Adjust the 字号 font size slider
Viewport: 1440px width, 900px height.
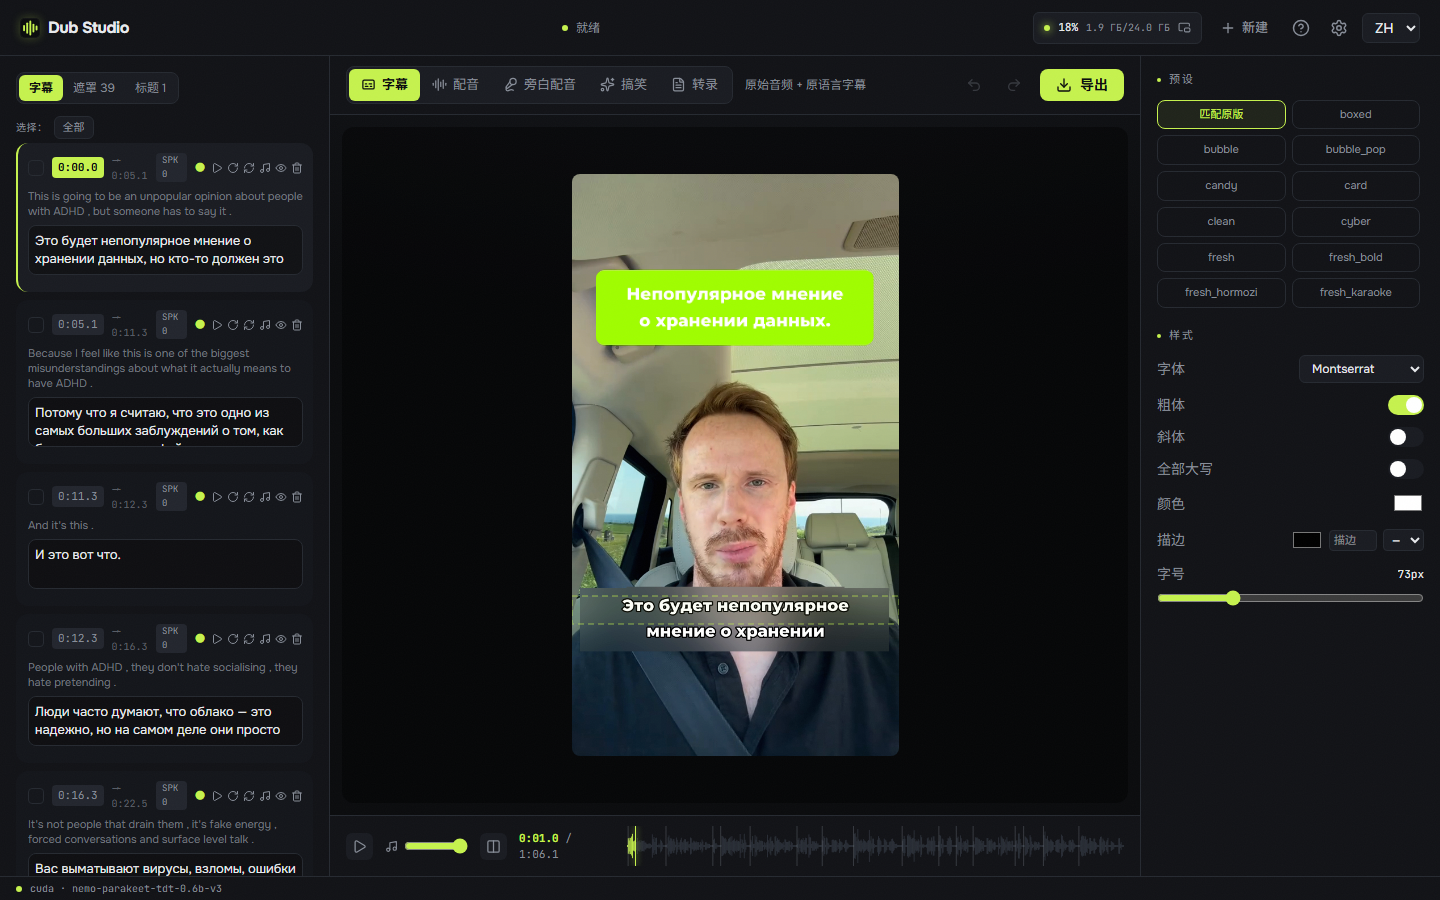1290,598
